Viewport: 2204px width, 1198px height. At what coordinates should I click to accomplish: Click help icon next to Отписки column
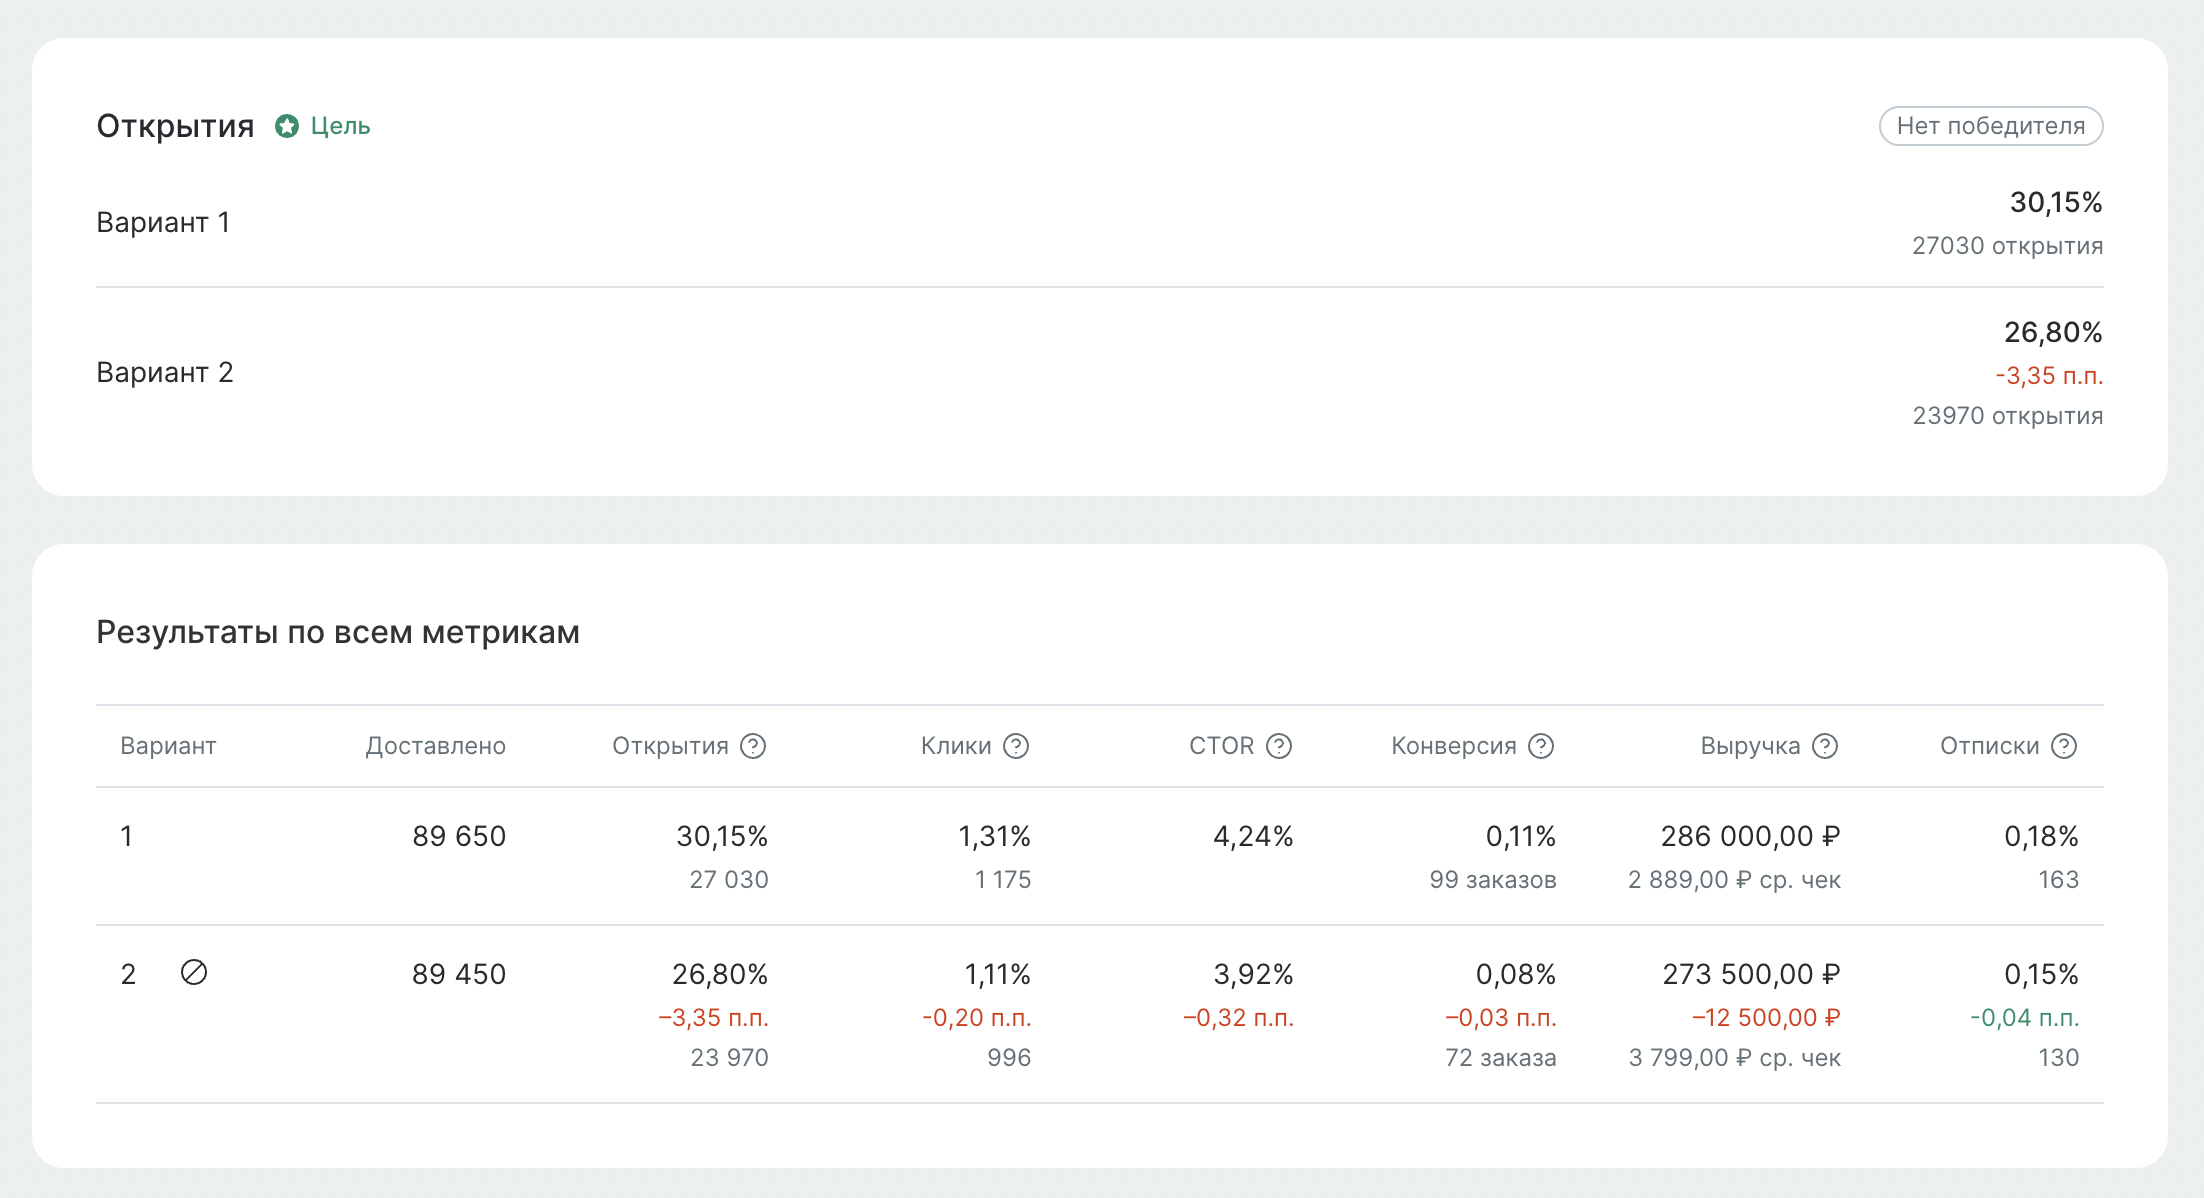click(x=2064, y=746)
